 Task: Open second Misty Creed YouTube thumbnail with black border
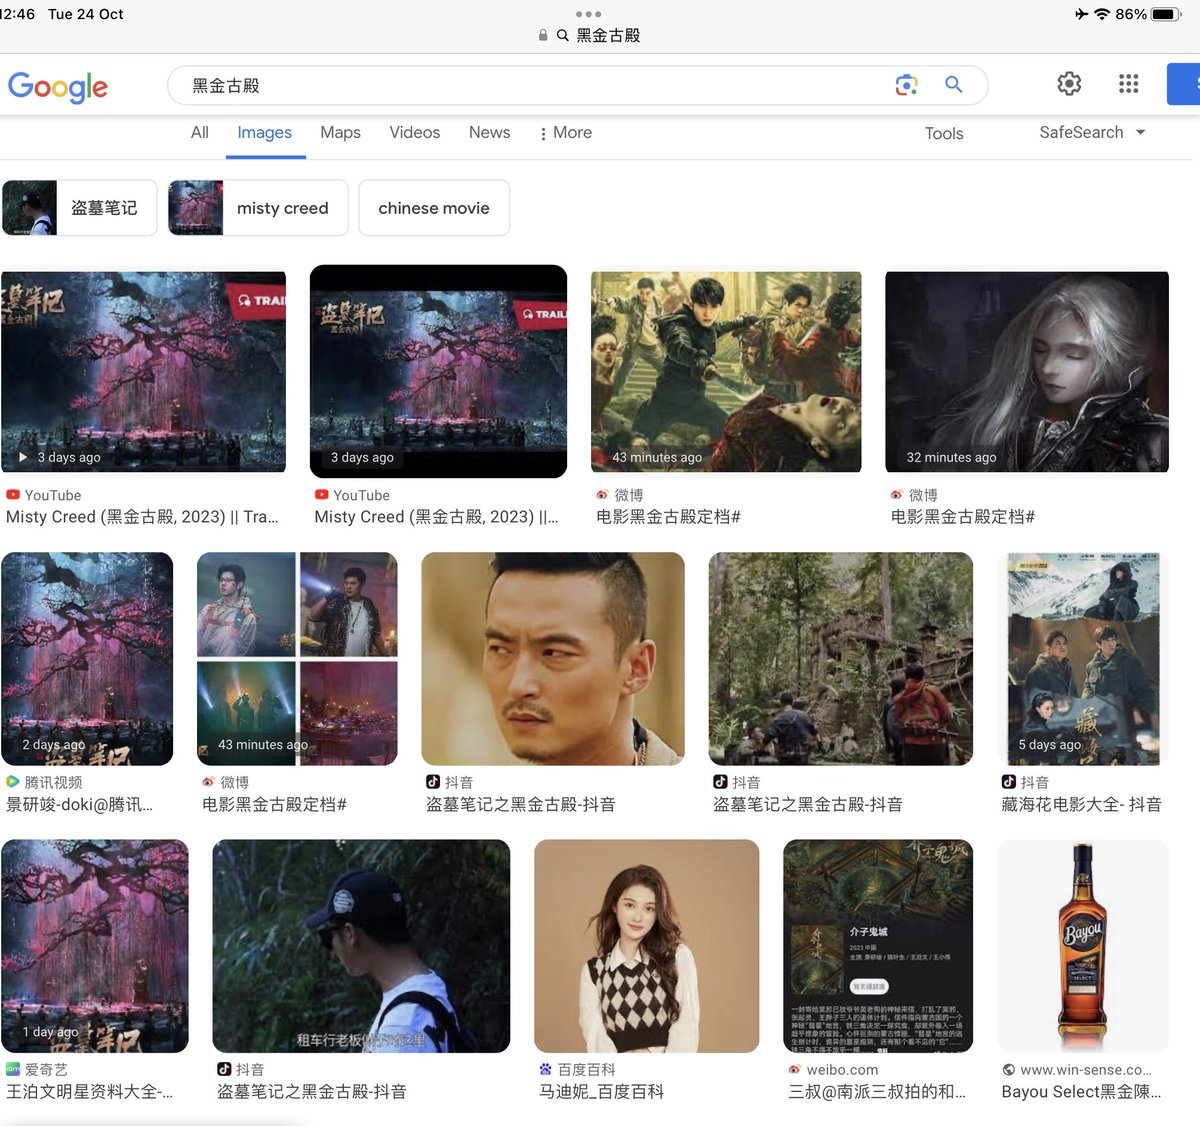(438, 371)
